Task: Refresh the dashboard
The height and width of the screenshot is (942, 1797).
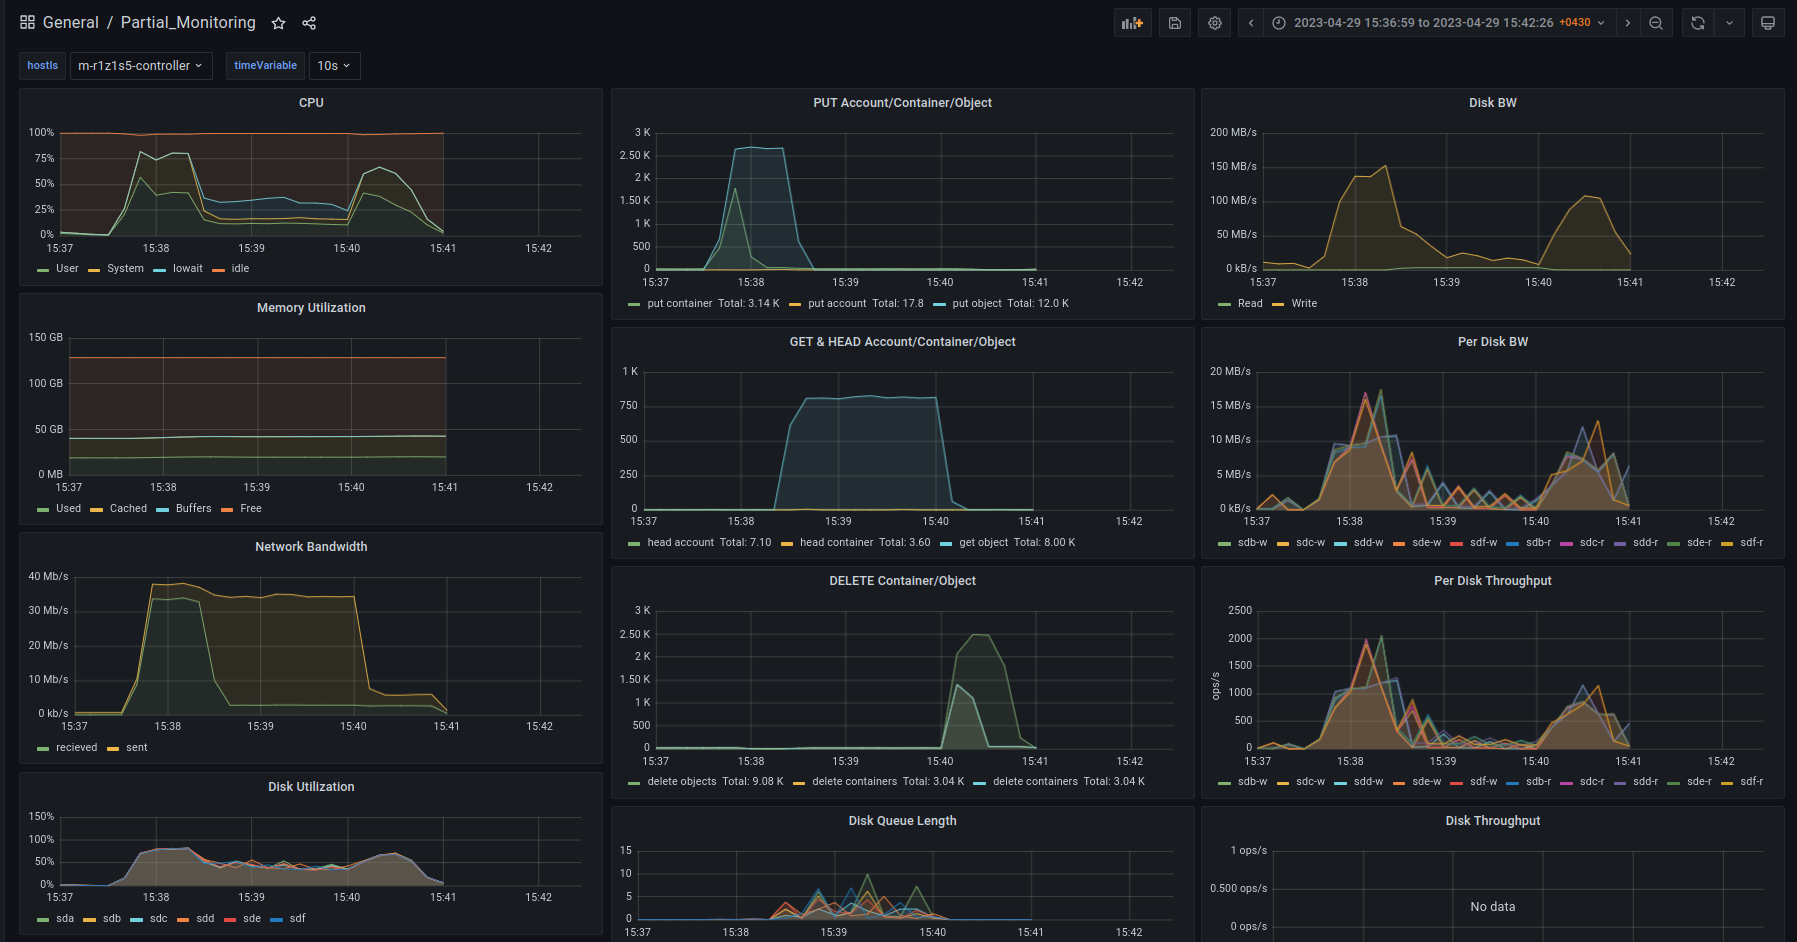Action: point(1698,23)
